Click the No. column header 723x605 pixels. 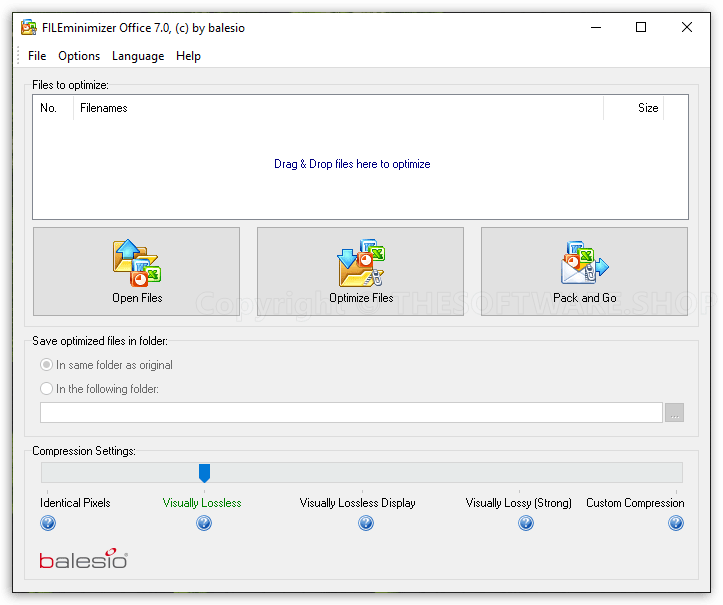[x=53, y=108]
